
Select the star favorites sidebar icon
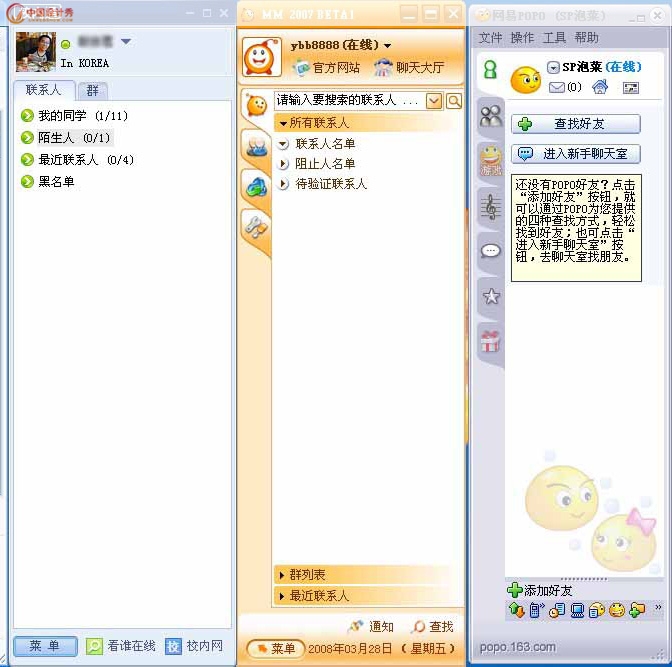(491, 296)
